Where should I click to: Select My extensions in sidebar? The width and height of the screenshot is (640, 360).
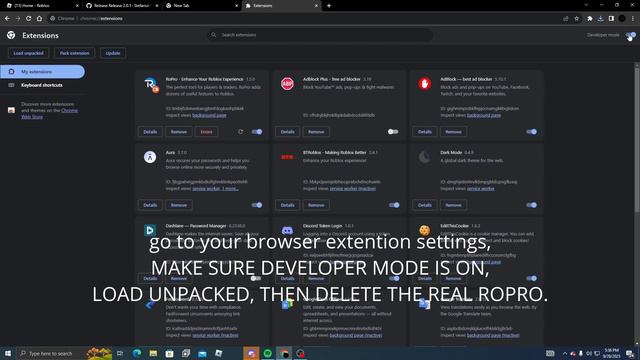42,71
